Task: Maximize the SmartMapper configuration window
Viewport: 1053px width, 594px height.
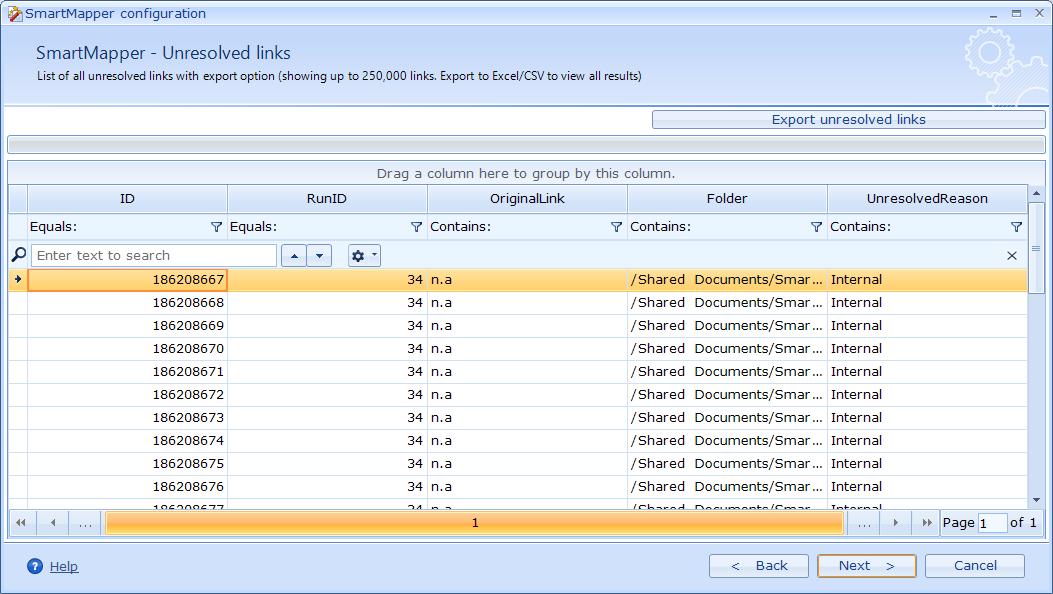Action: coord(1016,13)
